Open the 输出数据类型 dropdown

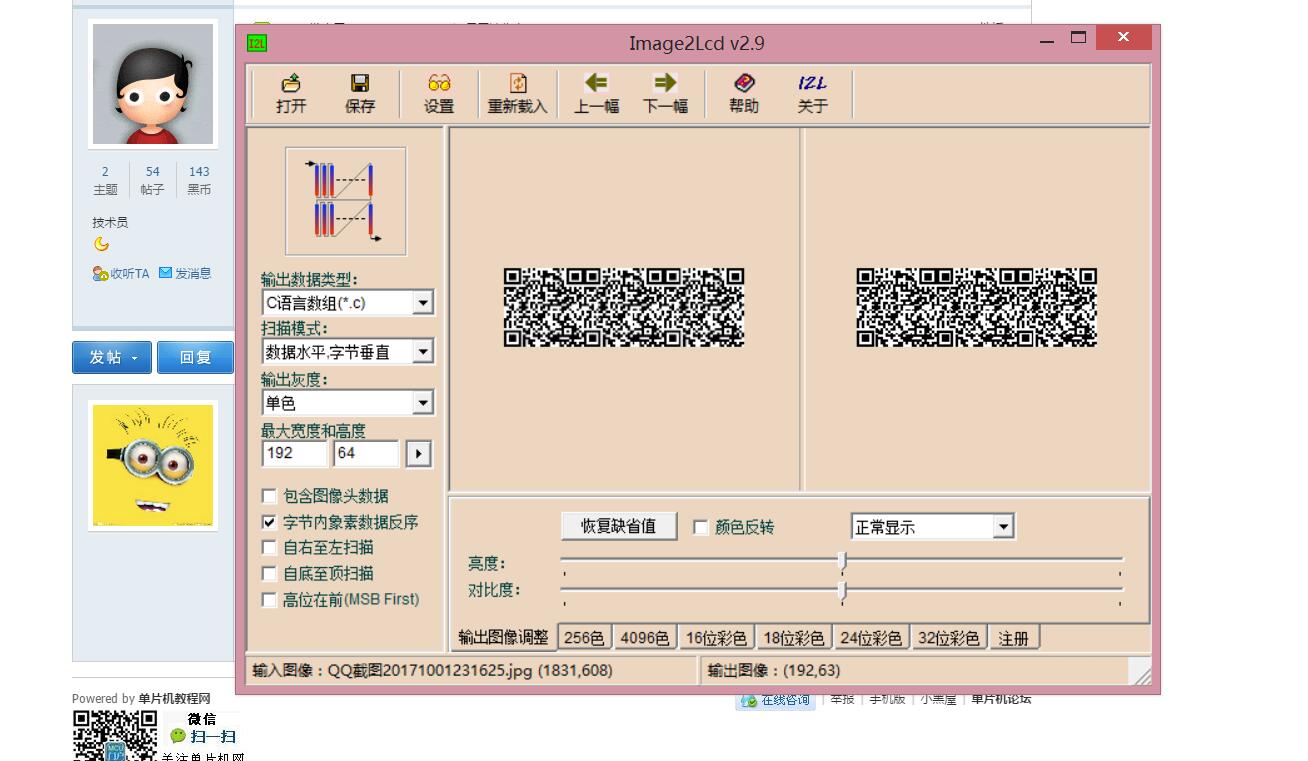coord(423,303)
